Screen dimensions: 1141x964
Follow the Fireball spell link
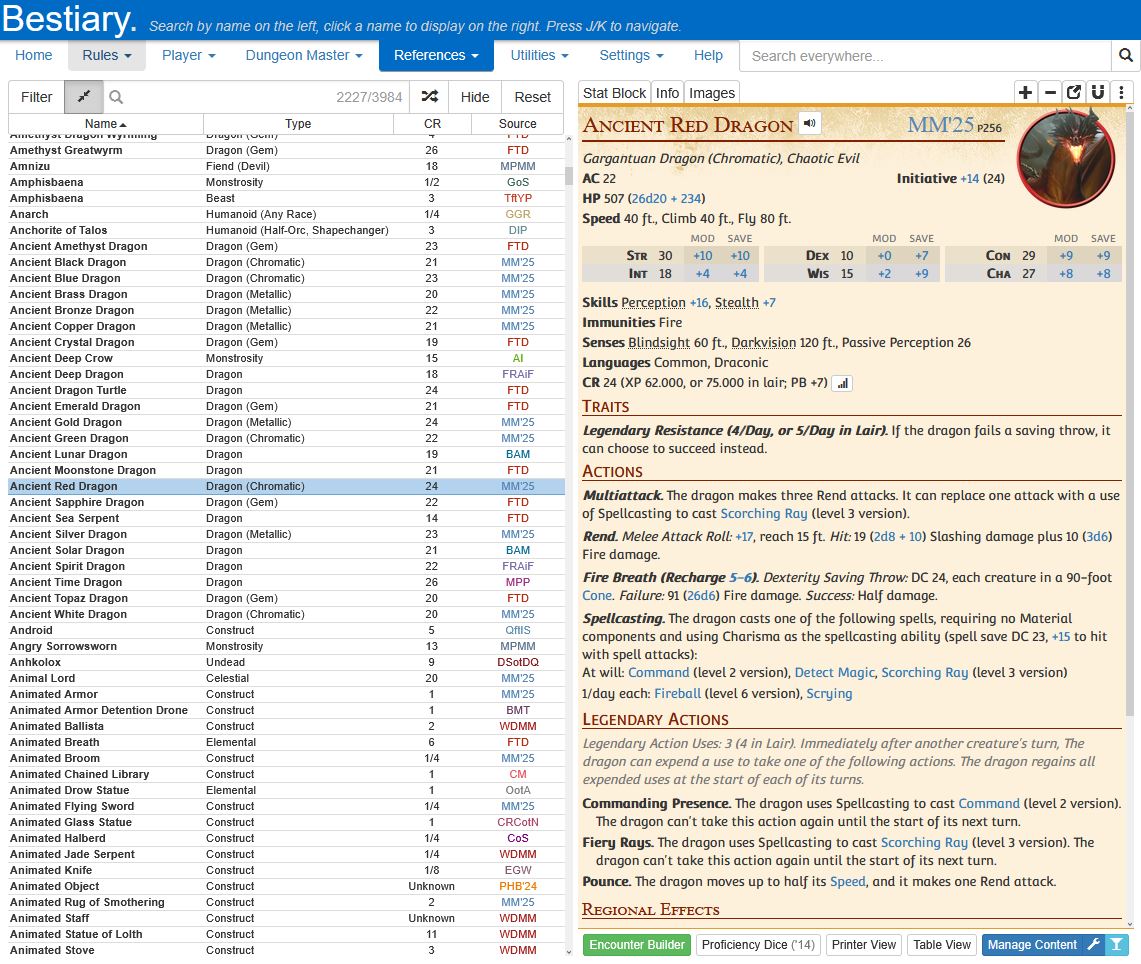tap(678, 693)
